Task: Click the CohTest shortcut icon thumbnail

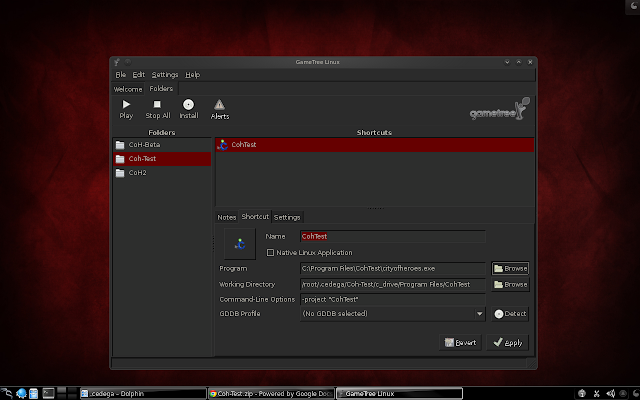Action: [x=240, y=244]
